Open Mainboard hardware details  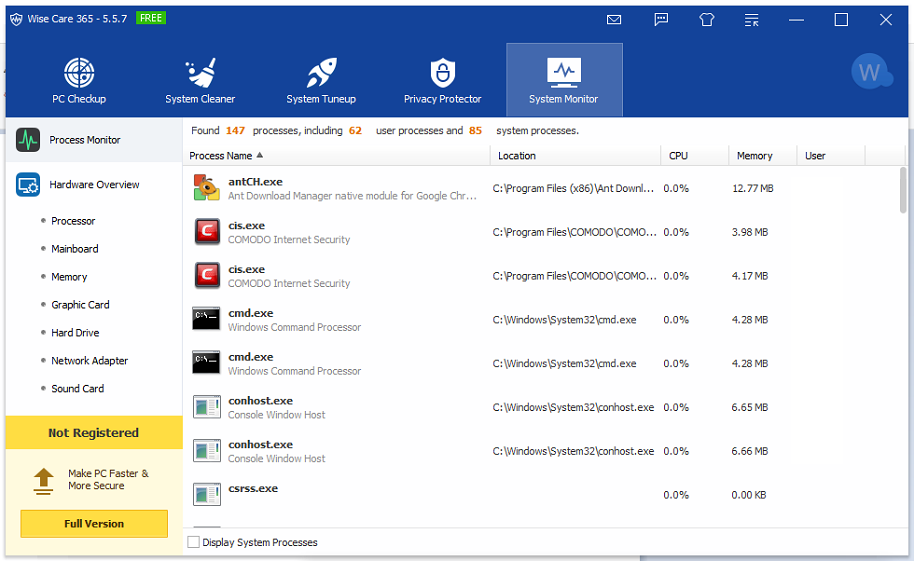click(x=75, y=249)
